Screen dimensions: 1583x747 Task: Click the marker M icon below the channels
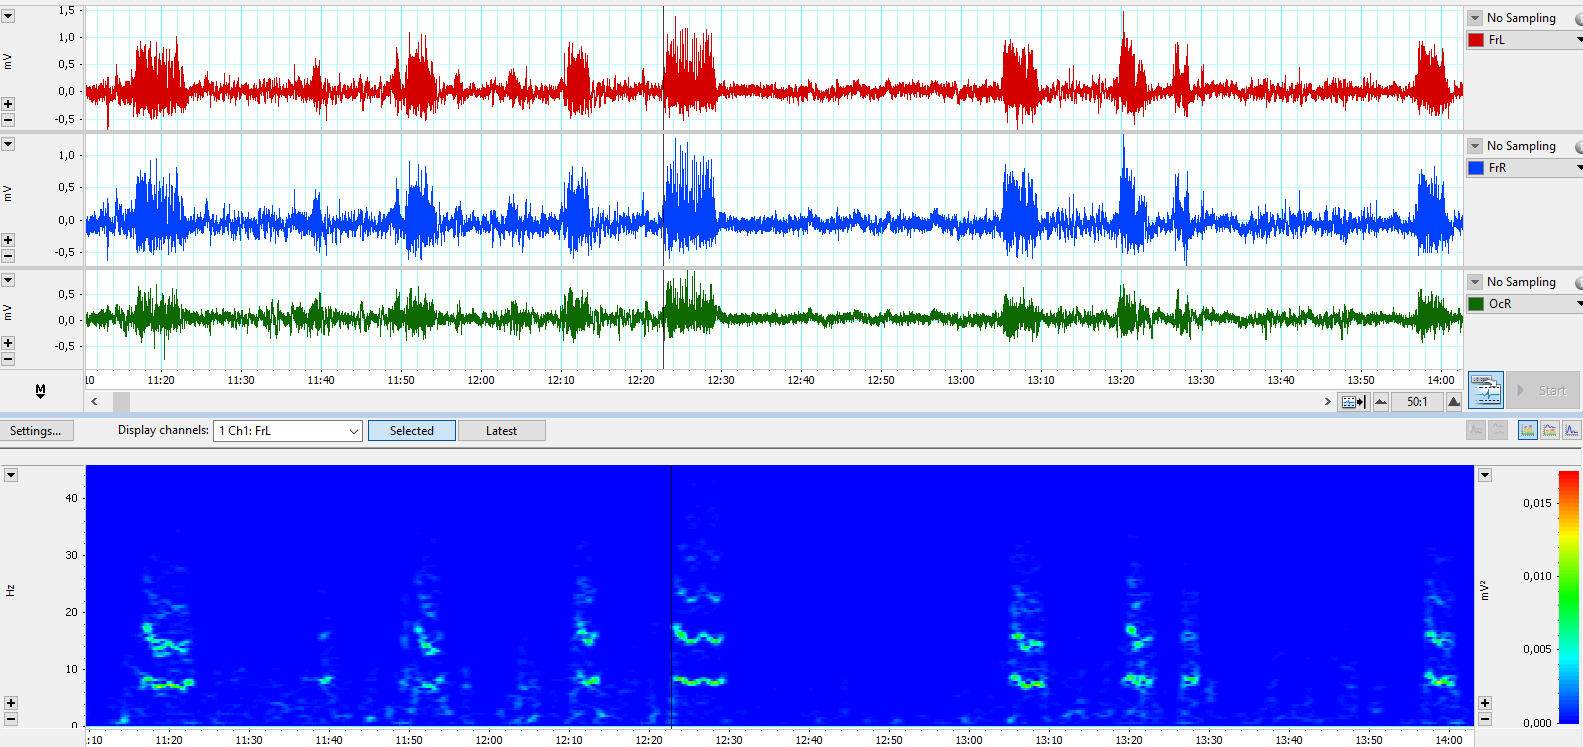click(x=40, y=391)
